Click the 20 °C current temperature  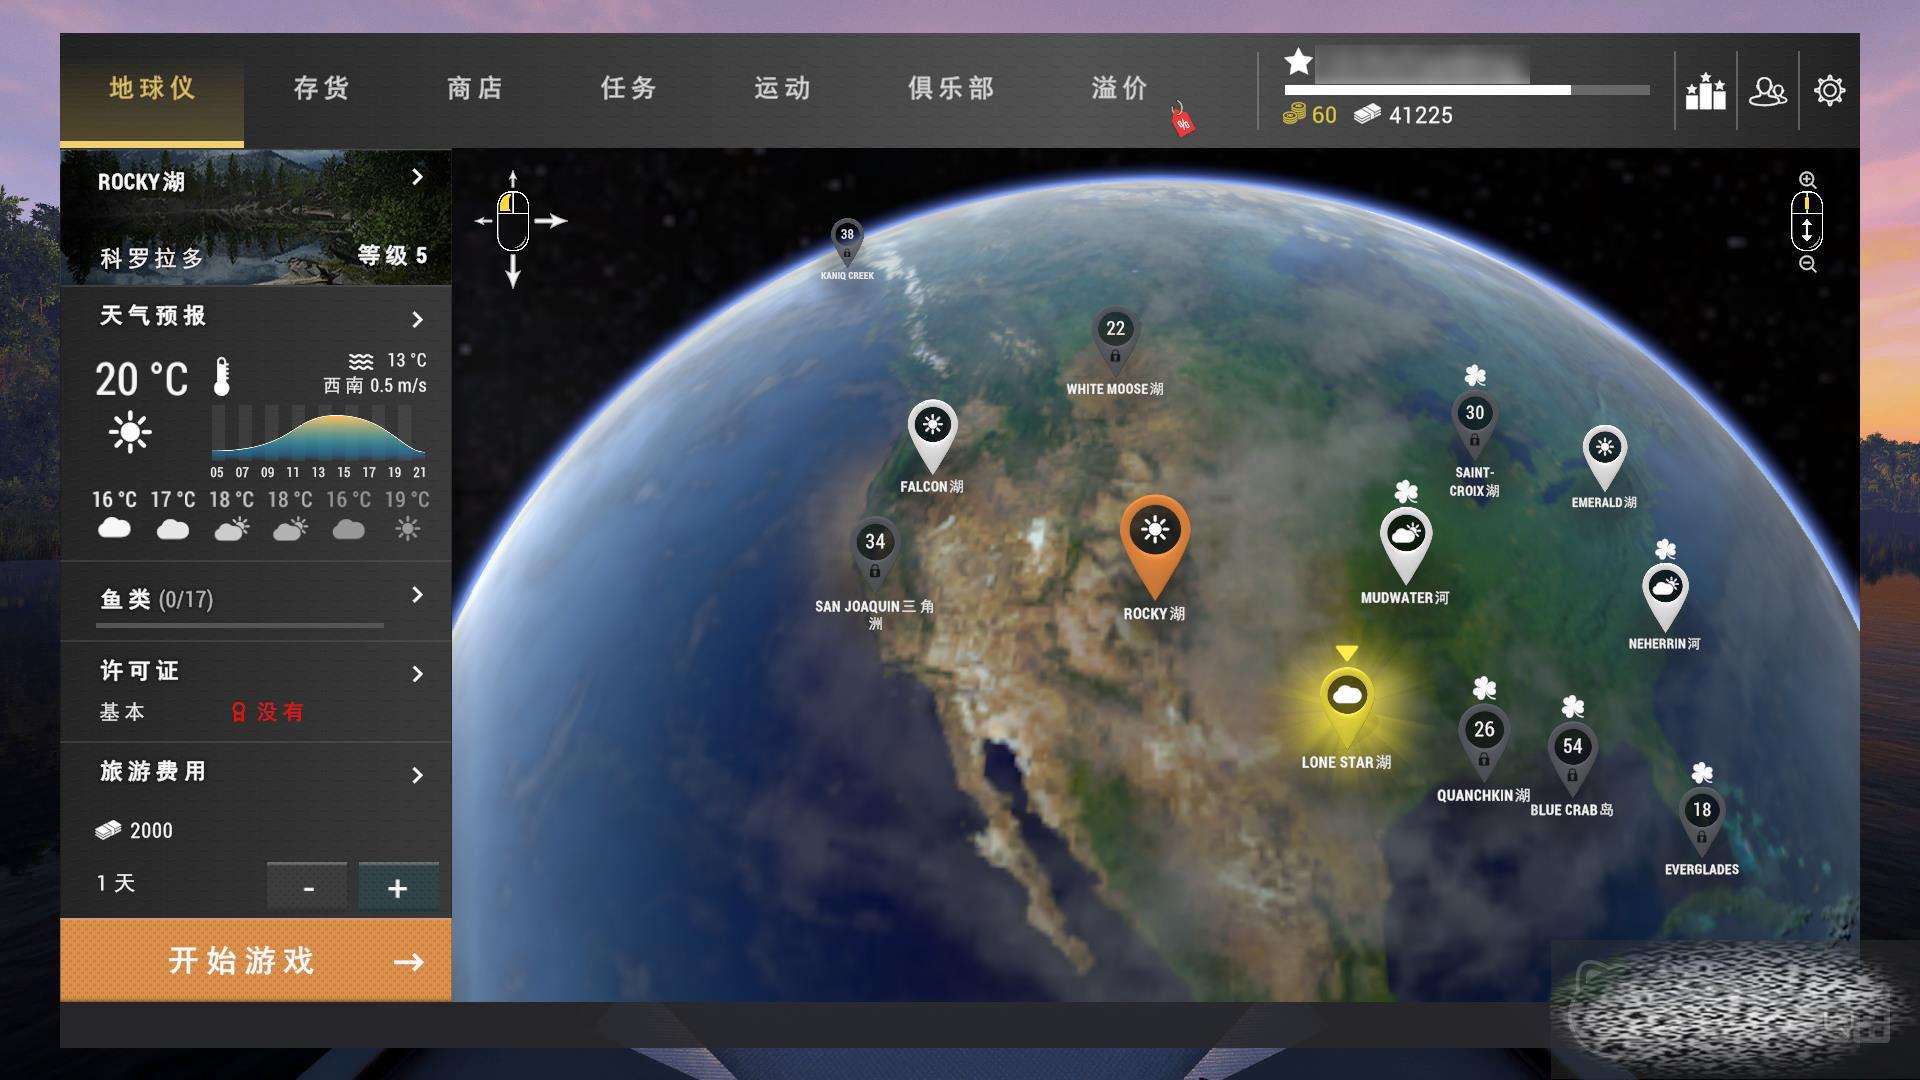(142, 380)
